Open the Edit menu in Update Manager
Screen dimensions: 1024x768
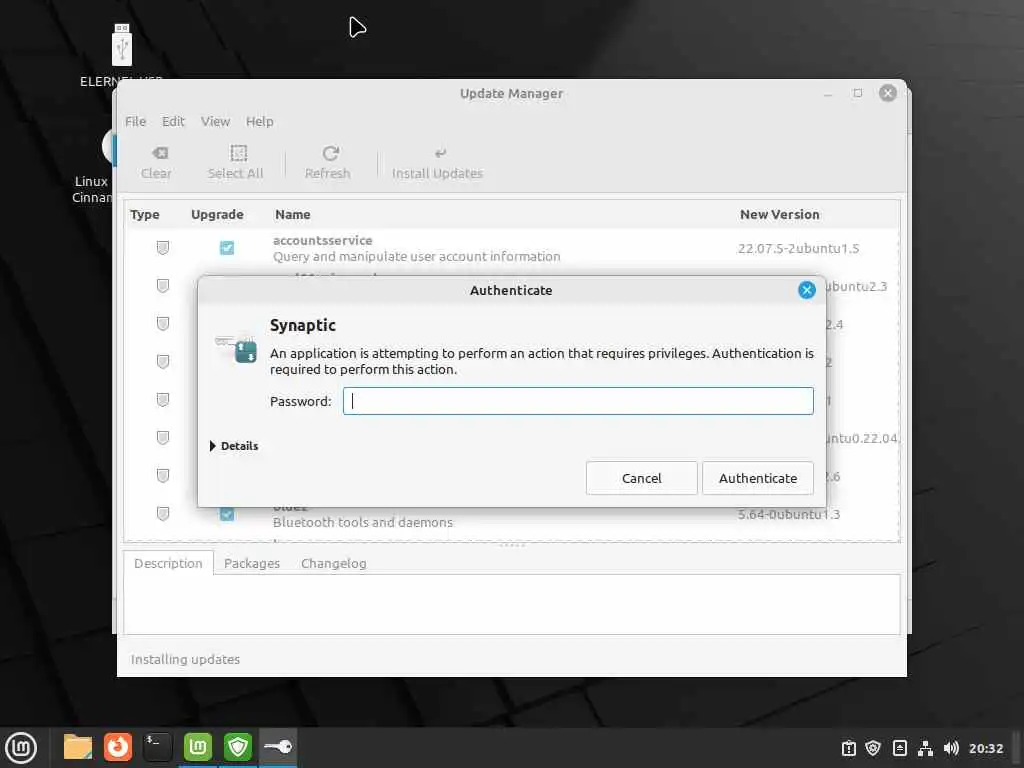[173, 121]
